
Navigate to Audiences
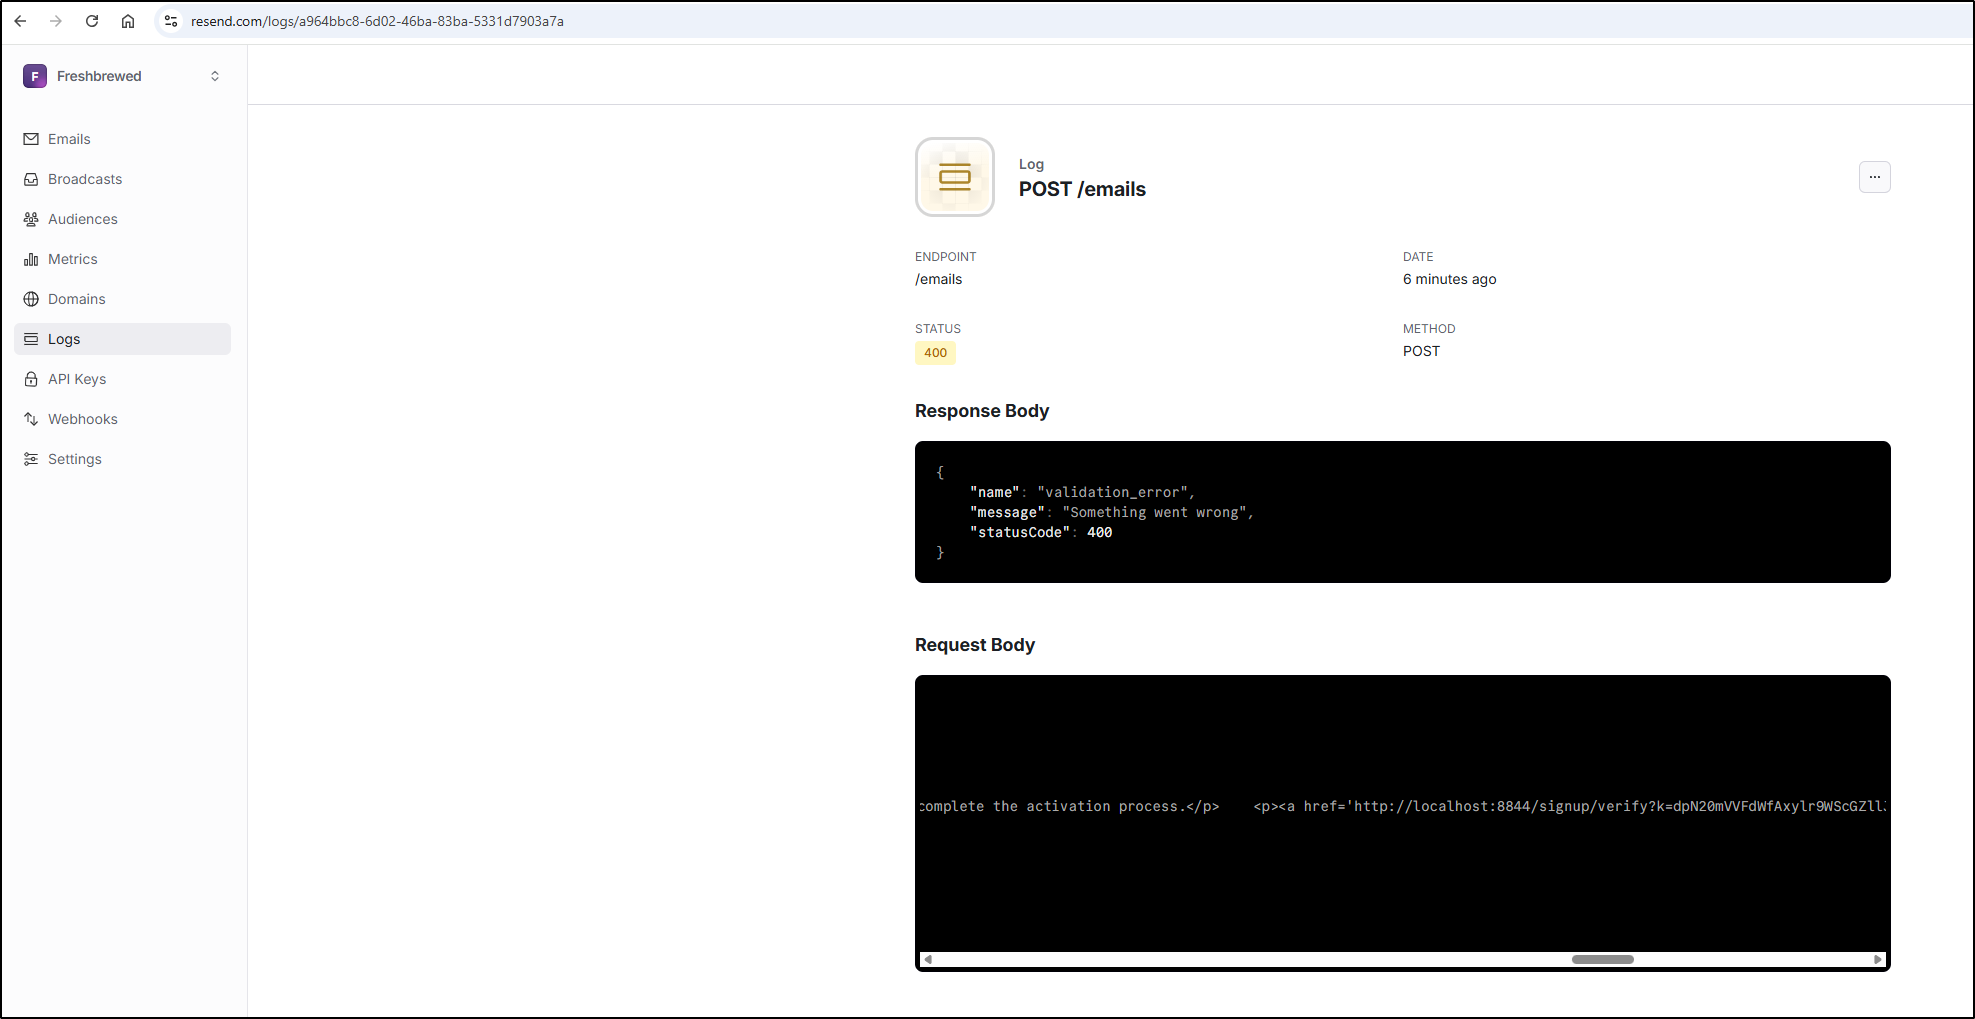pos(122,219)
